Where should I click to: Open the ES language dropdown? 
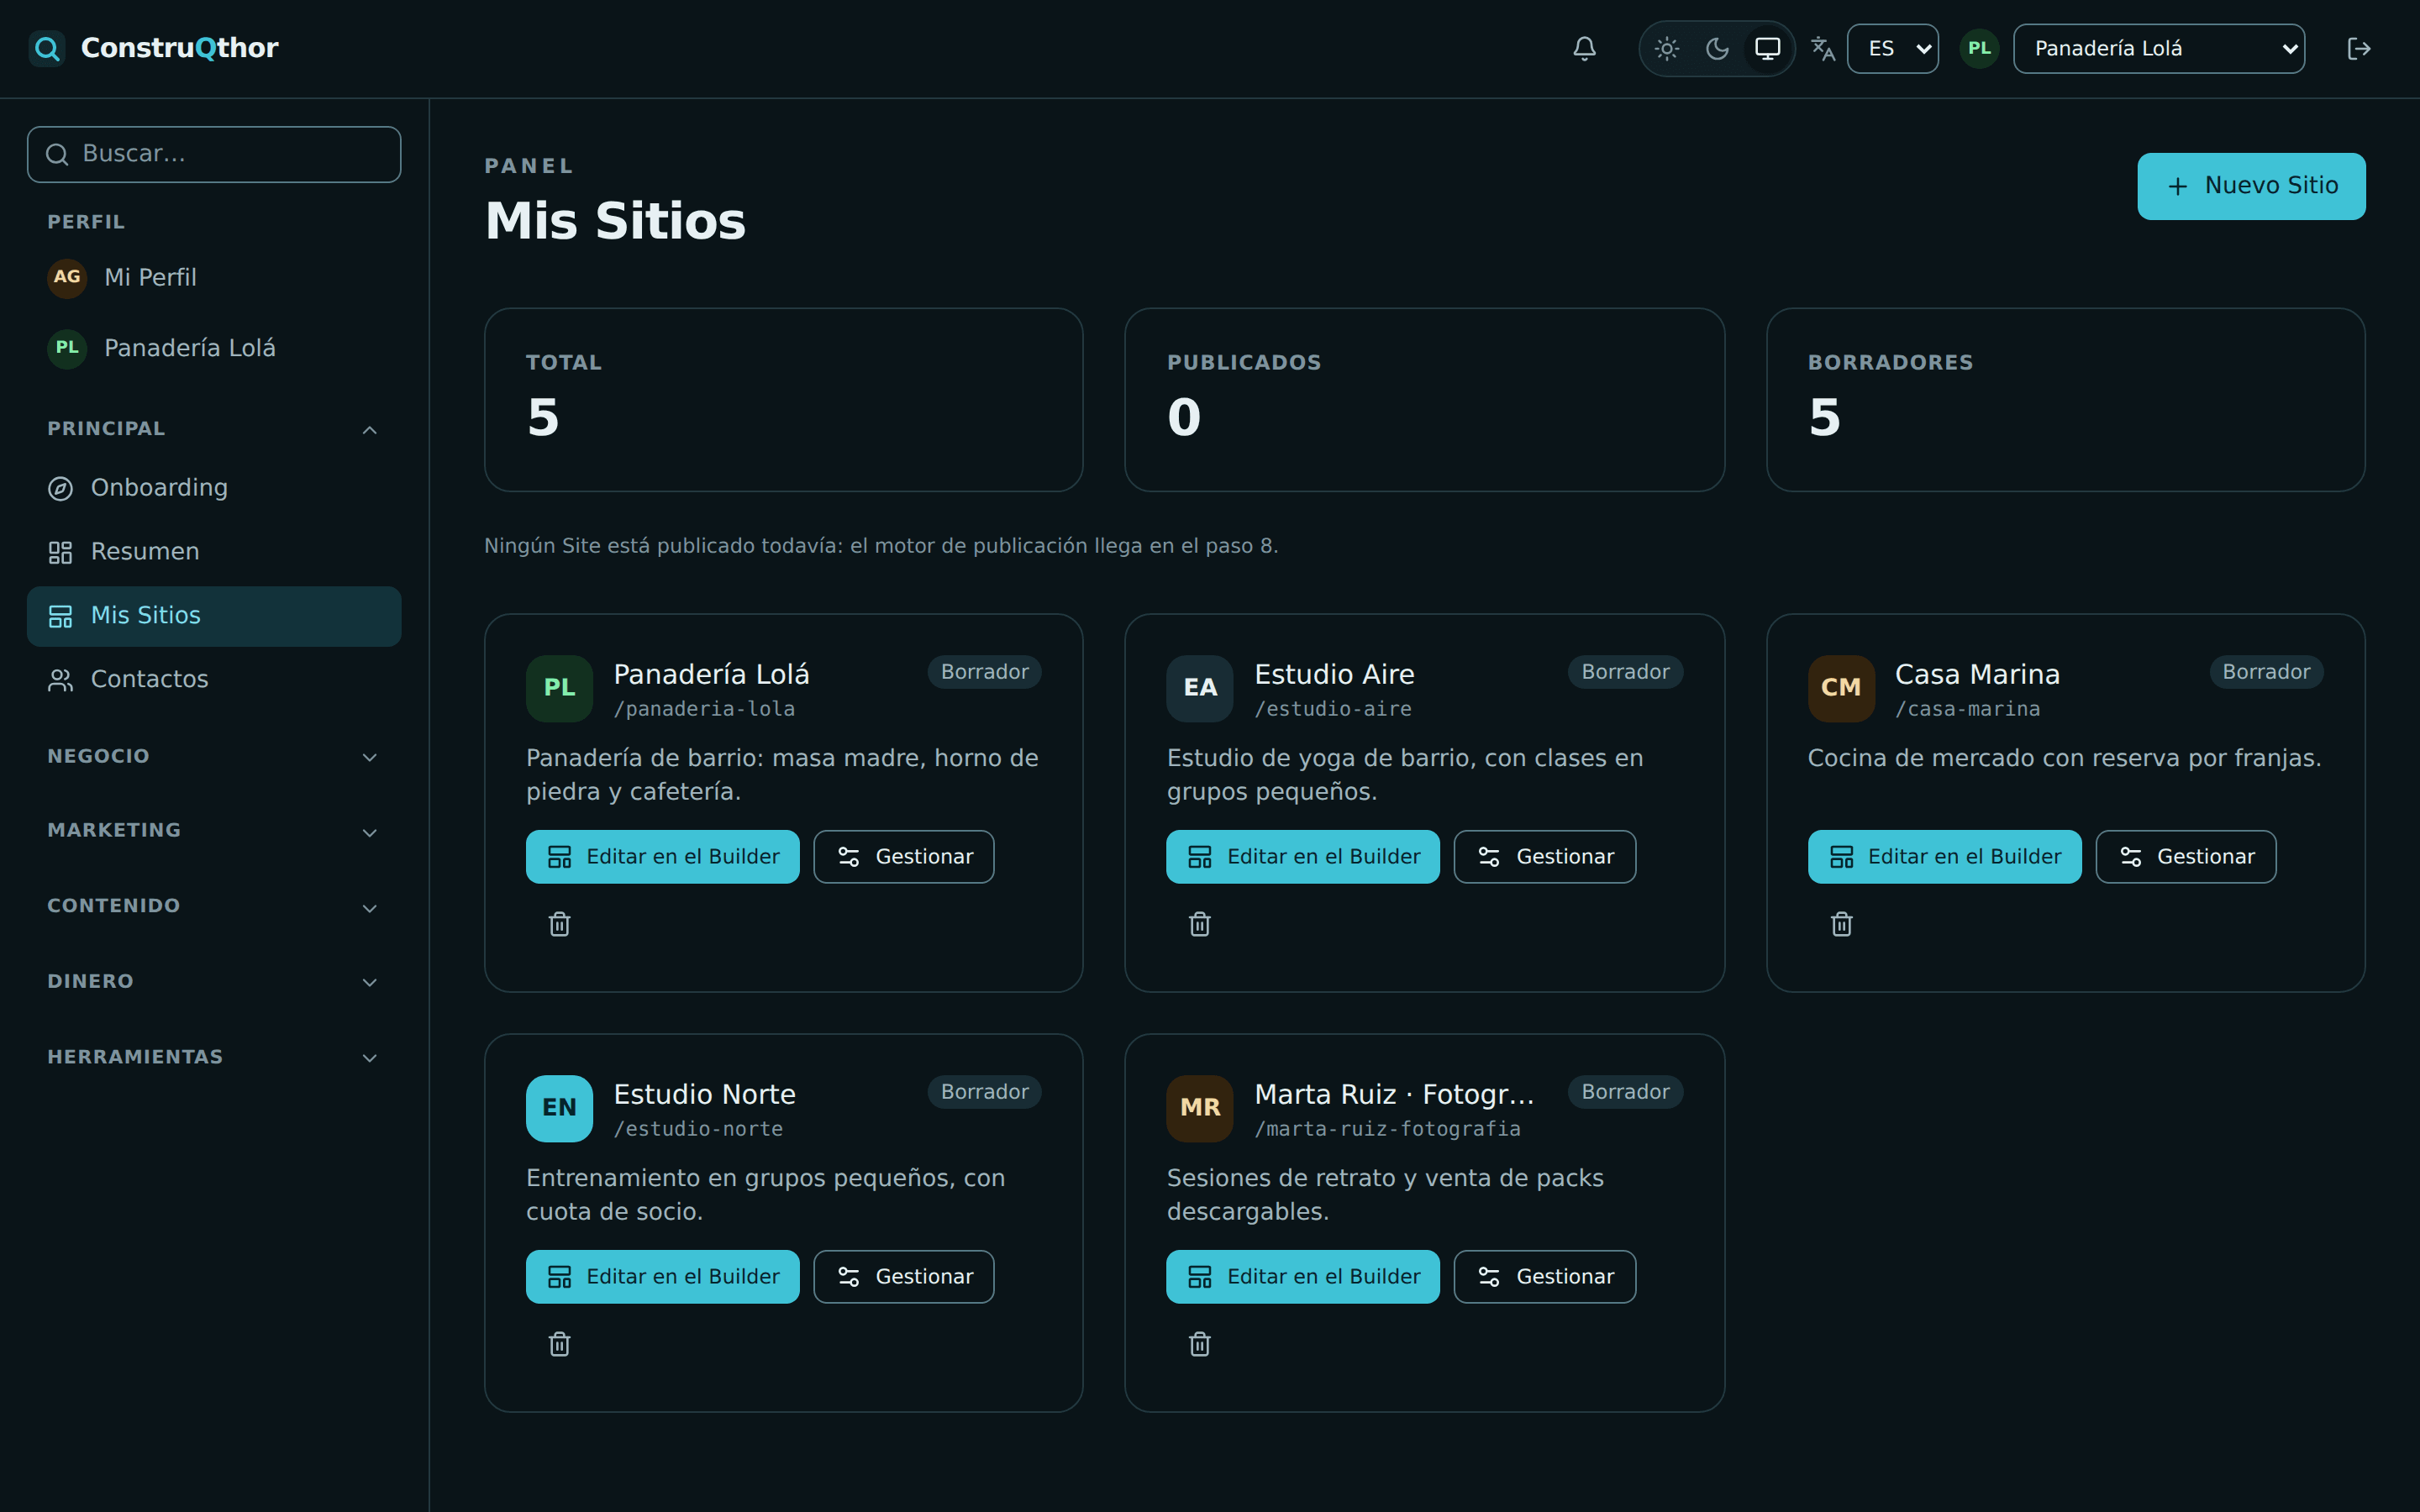click(x=1892, y=48)
